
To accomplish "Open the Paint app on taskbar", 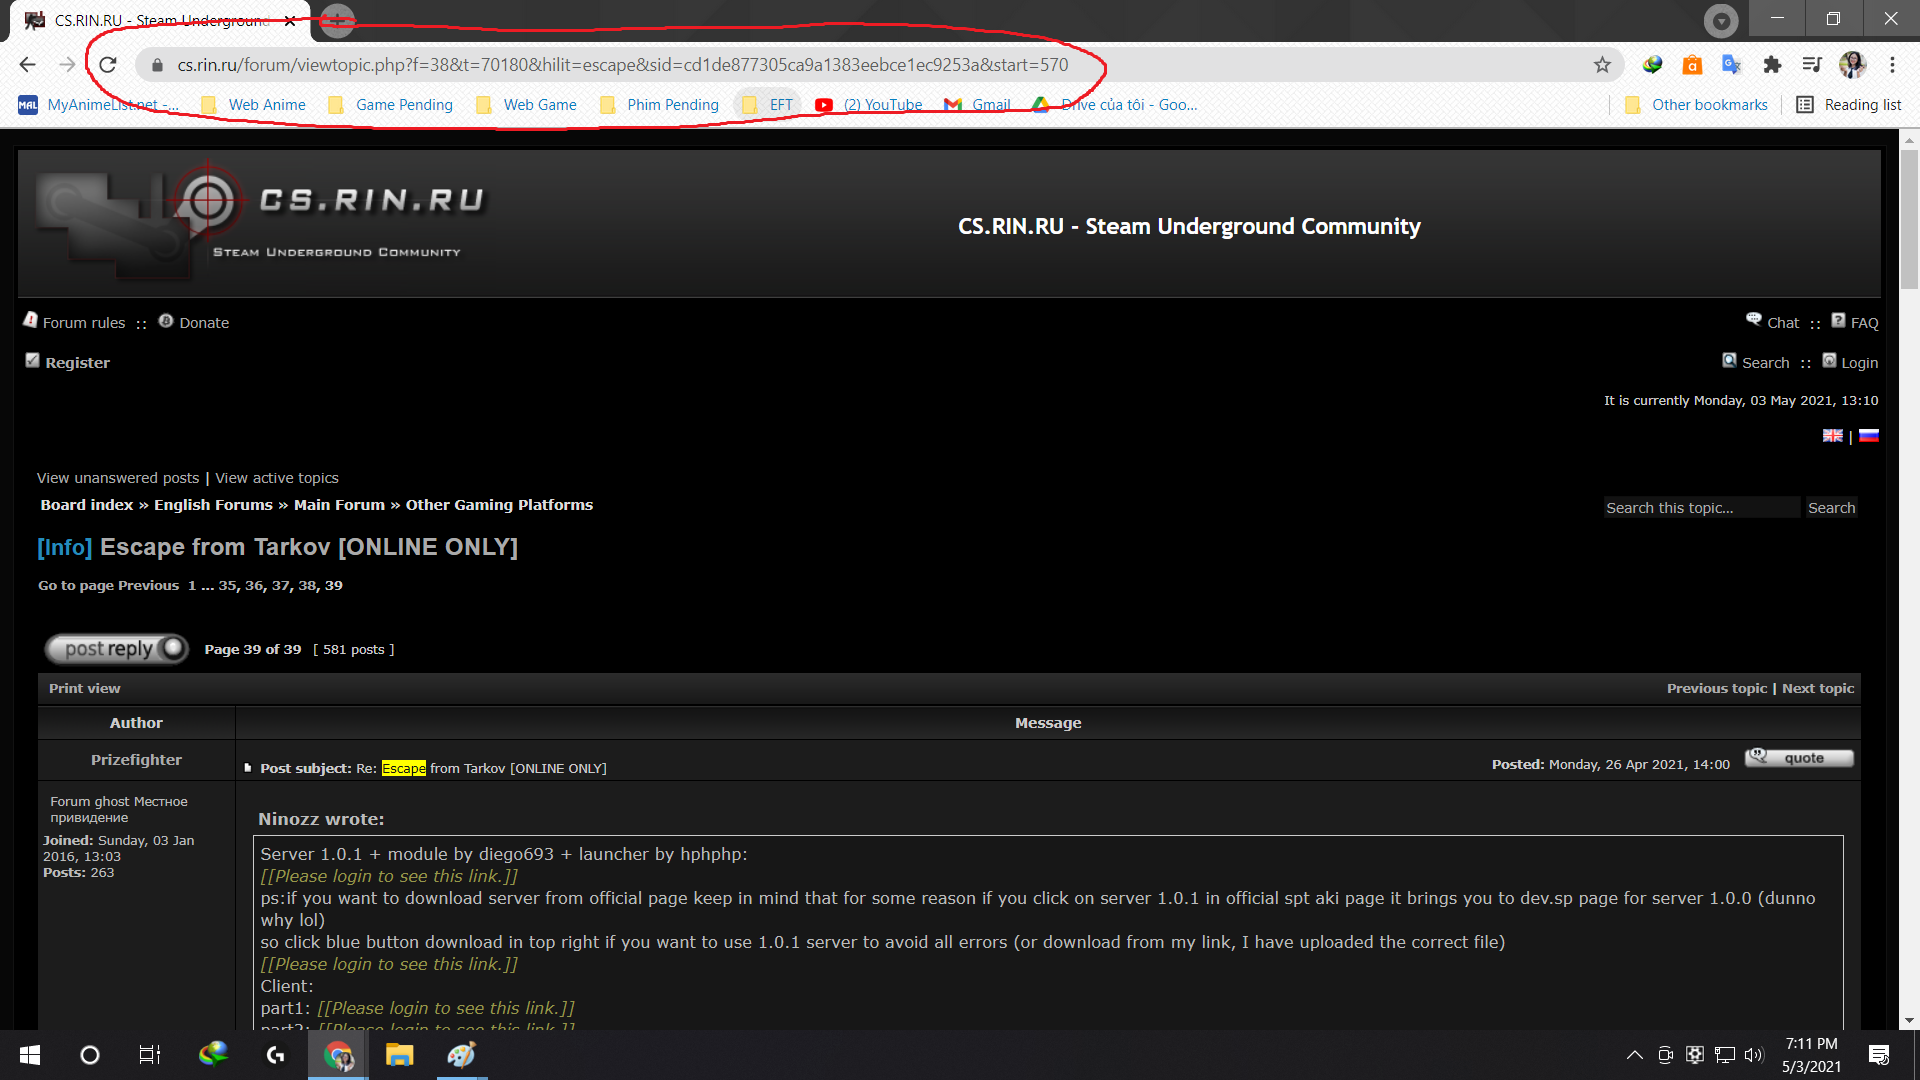I will coord(461,1055).
